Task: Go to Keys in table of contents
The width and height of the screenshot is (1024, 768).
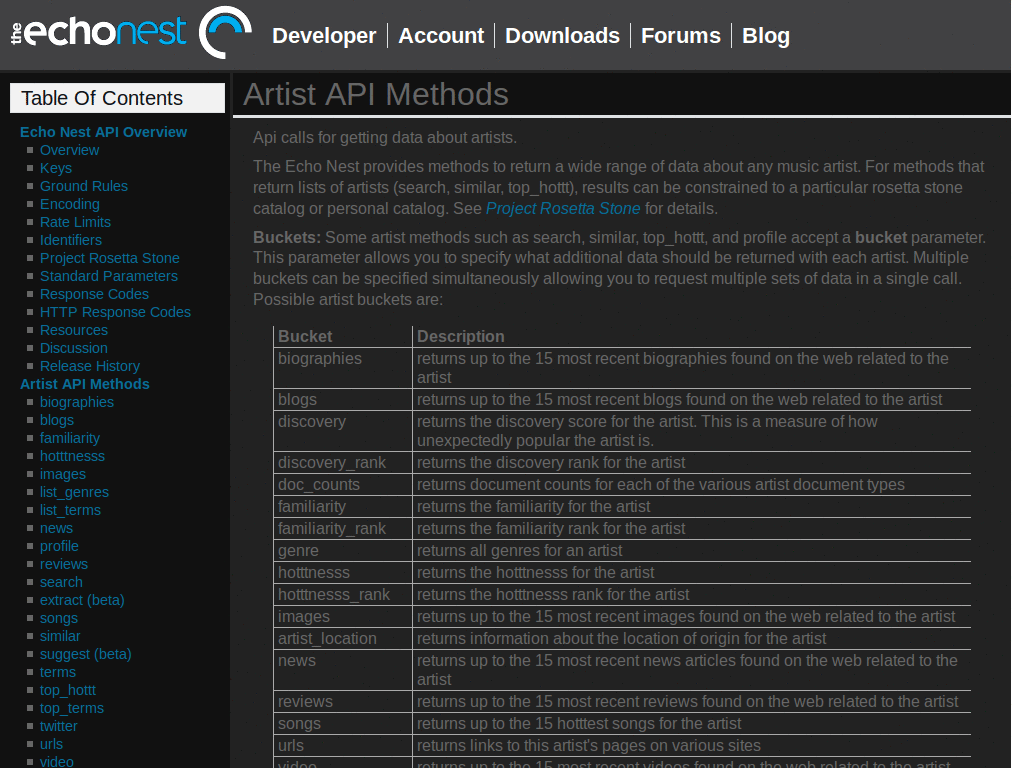Action: (x=56, y=168)
